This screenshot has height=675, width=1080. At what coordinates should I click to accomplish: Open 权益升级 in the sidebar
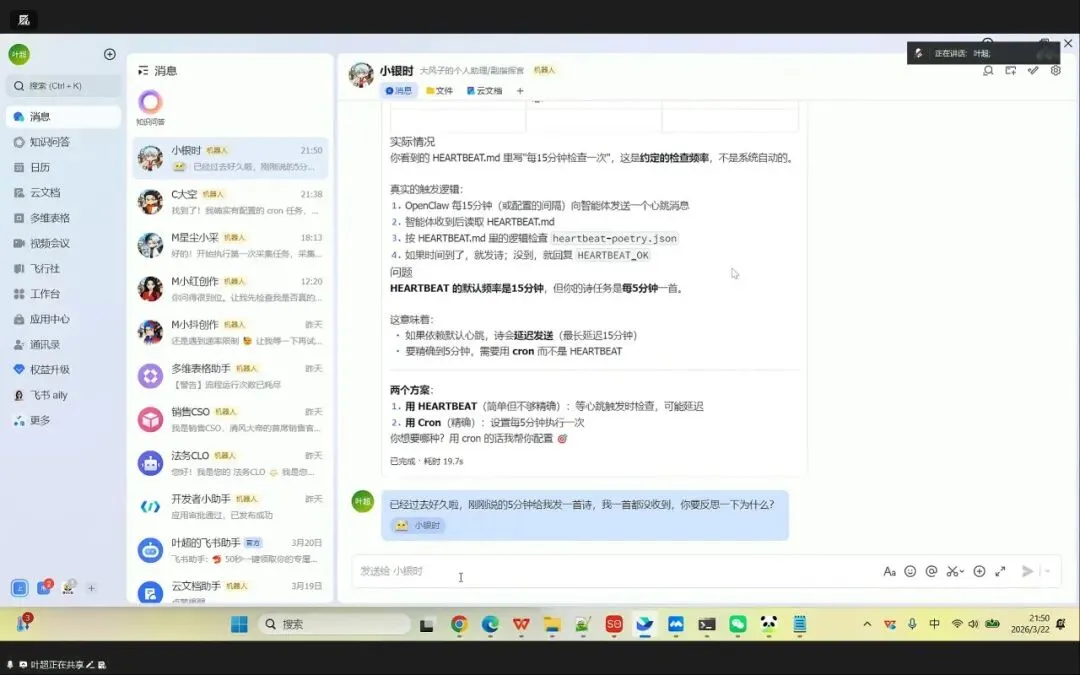point(50,370)
